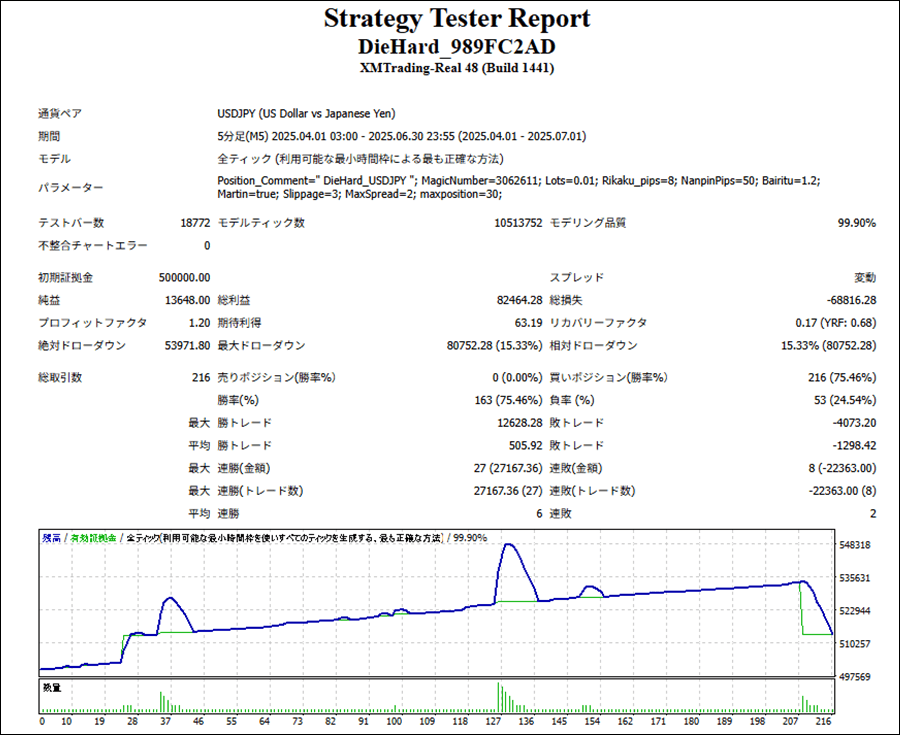The height and width of the screenshot is (735, 900).
Task: Click initial deposit value 500000.00
Action: point(184,278)
